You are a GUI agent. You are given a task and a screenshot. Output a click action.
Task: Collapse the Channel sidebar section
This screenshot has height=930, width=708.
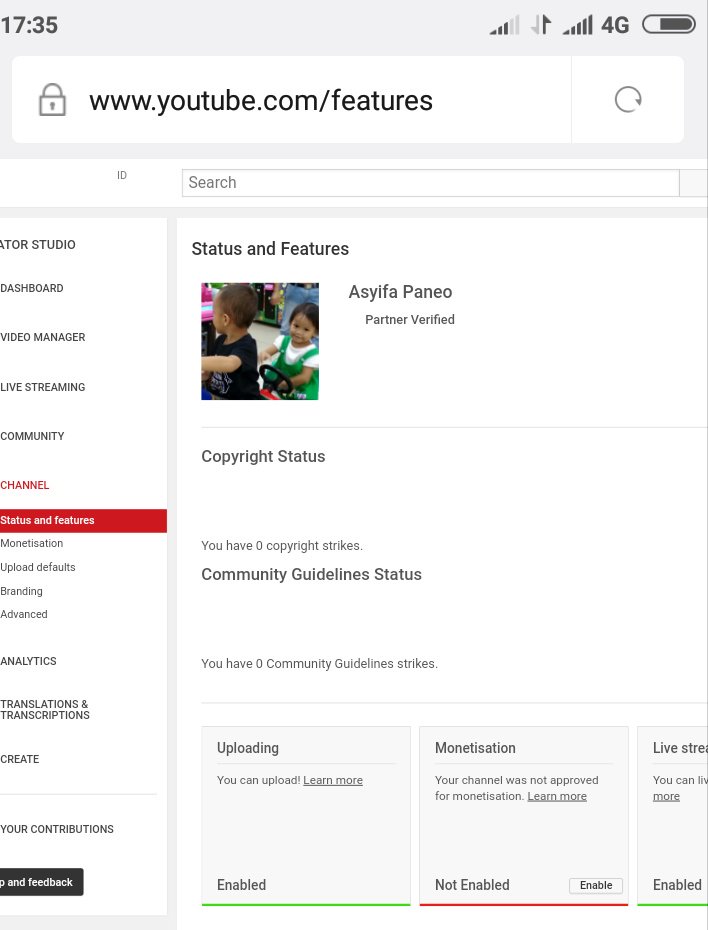click(x=24, y=485)
